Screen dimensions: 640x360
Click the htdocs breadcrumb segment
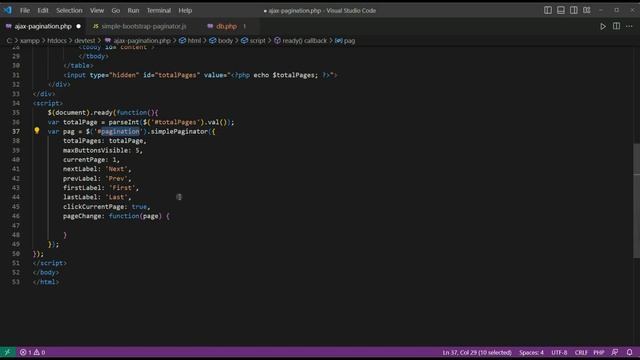(x=57, y=41)
